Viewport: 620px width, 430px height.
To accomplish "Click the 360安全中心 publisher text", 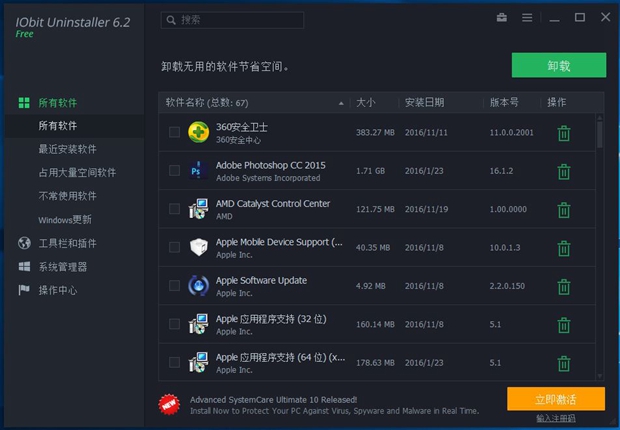I will click(238, 140).
